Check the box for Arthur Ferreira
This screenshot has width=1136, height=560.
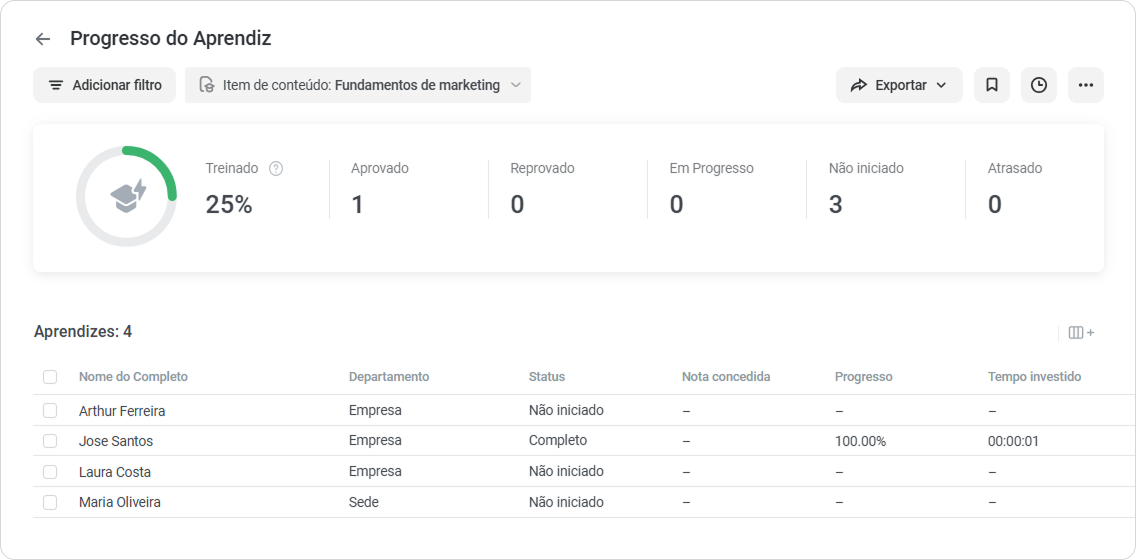click(x=49, y=411)
